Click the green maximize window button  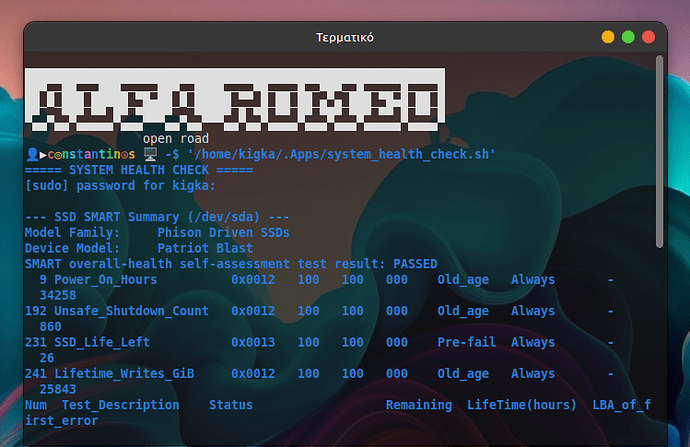(628, 37)
